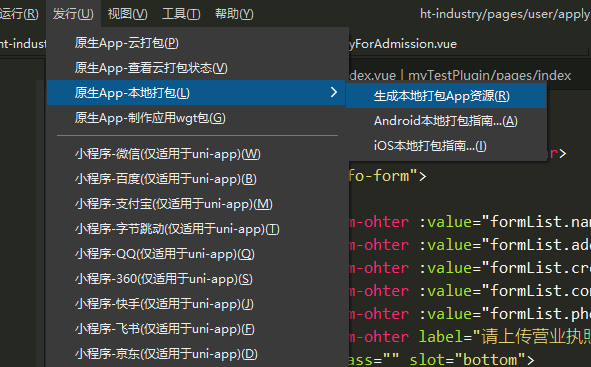The height and width of the screenshot is (367, 591).
Task: Open the 帮助(Y) menu
Action: click(x=234, y=14)
